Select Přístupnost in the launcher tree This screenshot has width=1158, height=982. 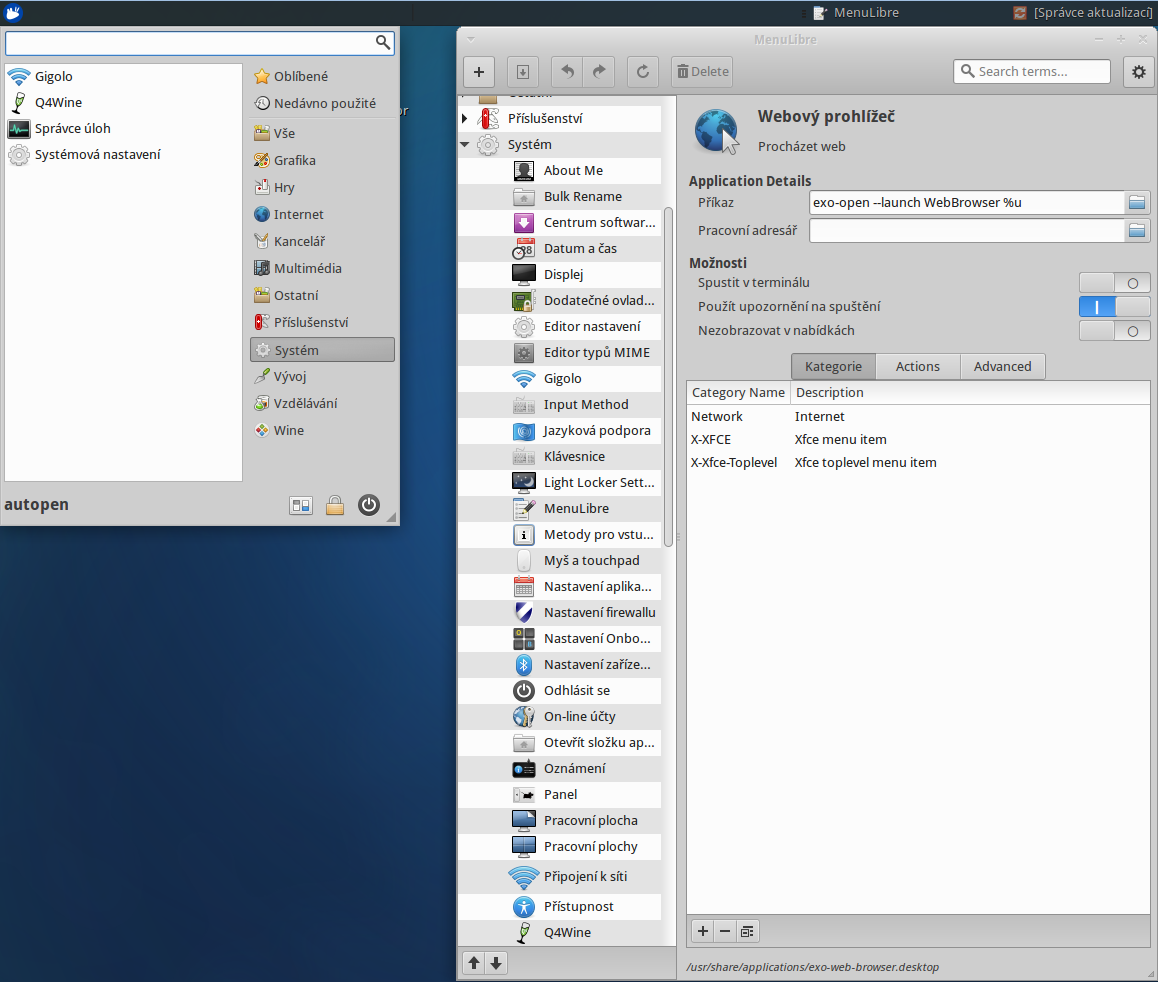pos(559,907)
